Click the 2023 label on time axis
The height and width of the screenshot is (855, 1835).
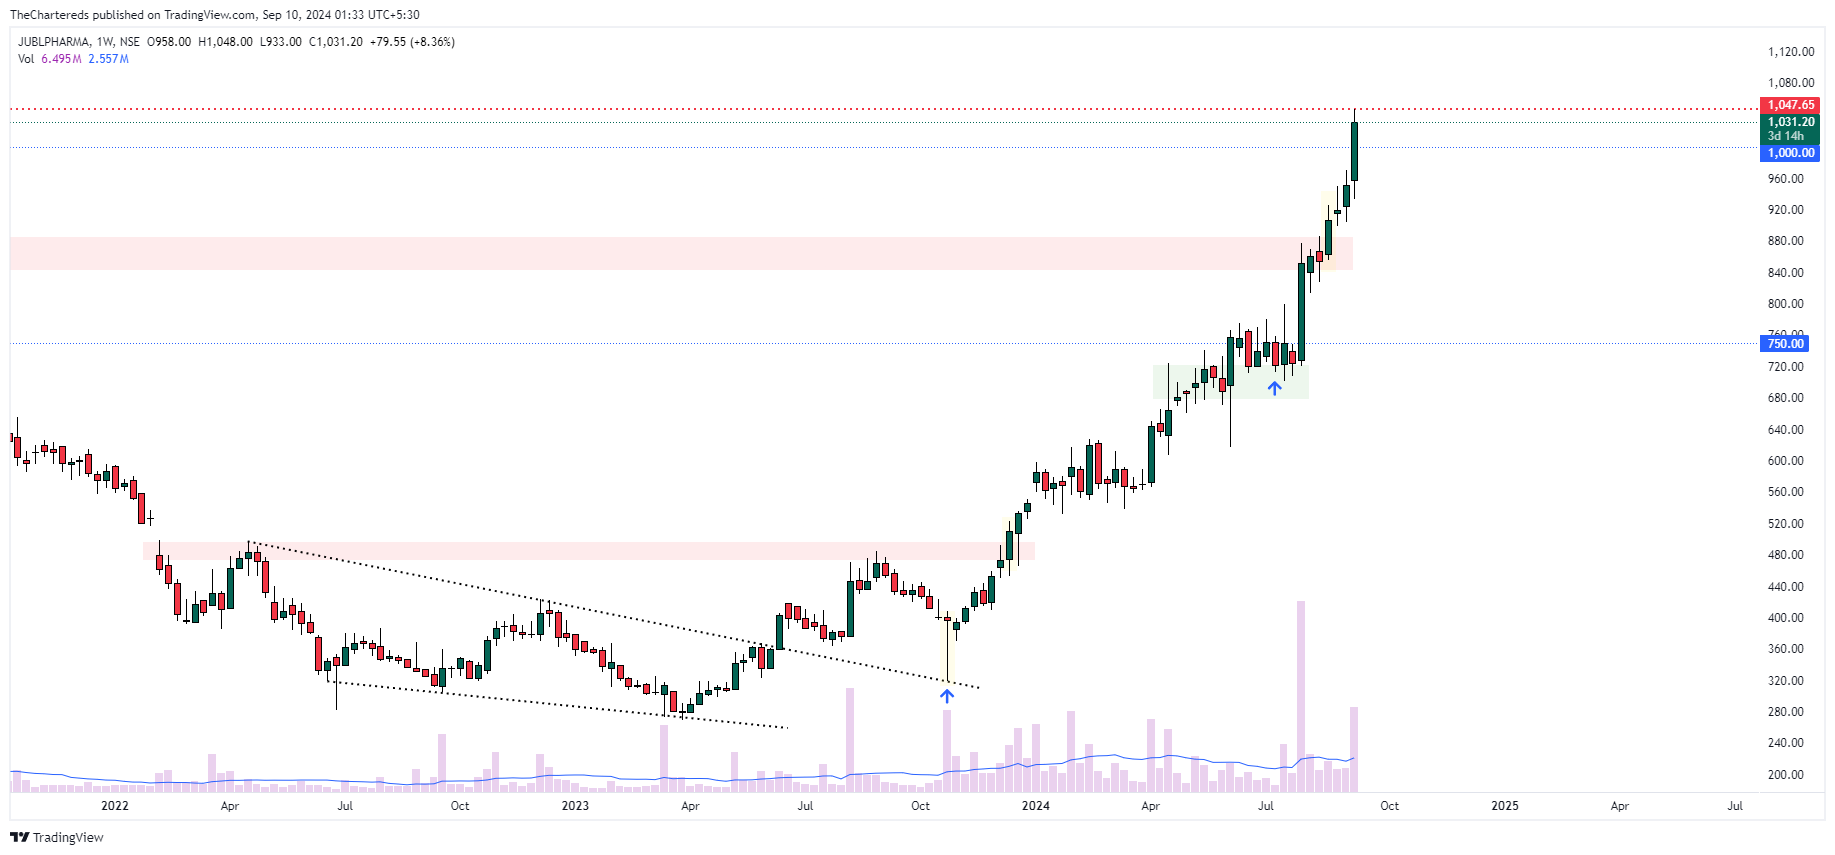(x=575, y=806)
